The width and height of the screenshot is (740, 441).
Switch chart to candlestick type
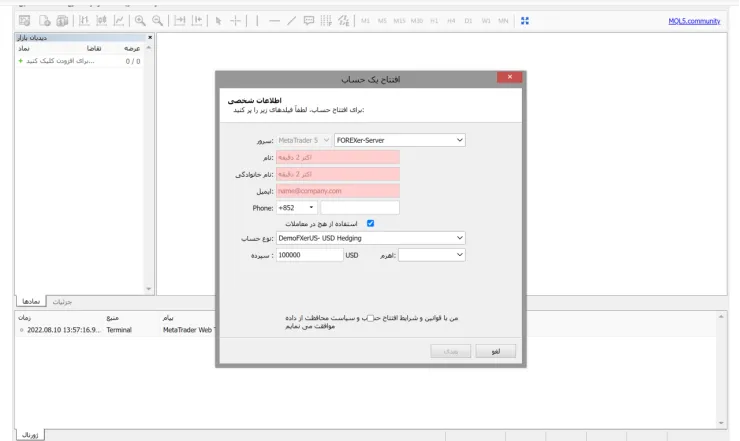point(101,21)
